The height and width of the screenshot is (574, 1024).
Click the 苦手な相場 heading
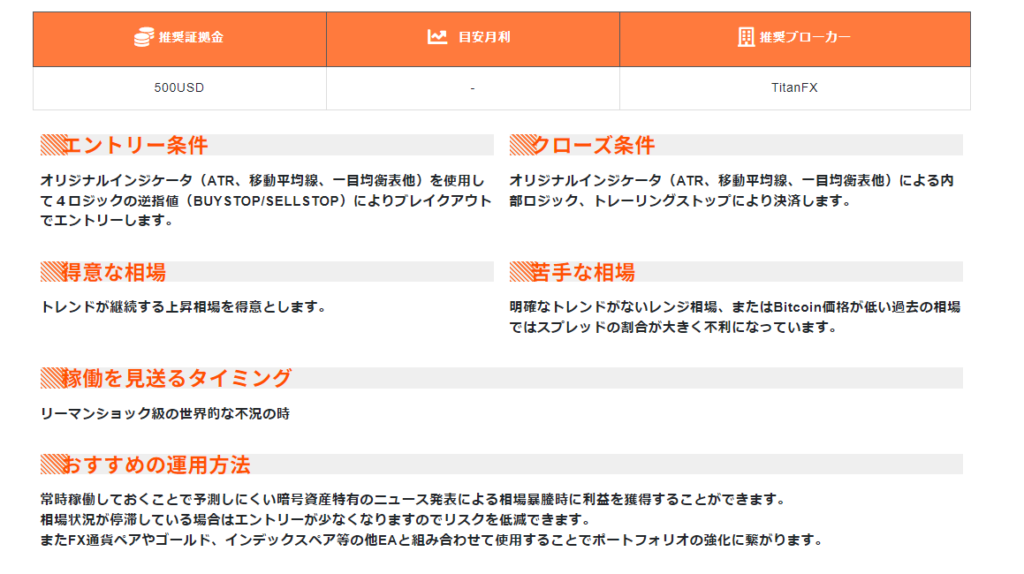(x=583, y=272)
